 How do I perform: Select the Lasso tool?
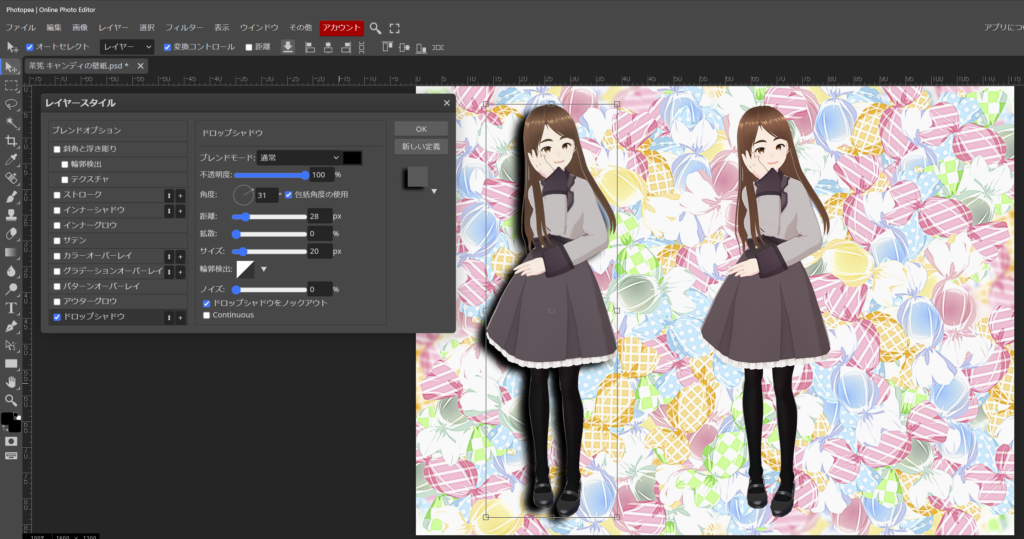click(12, 103)
